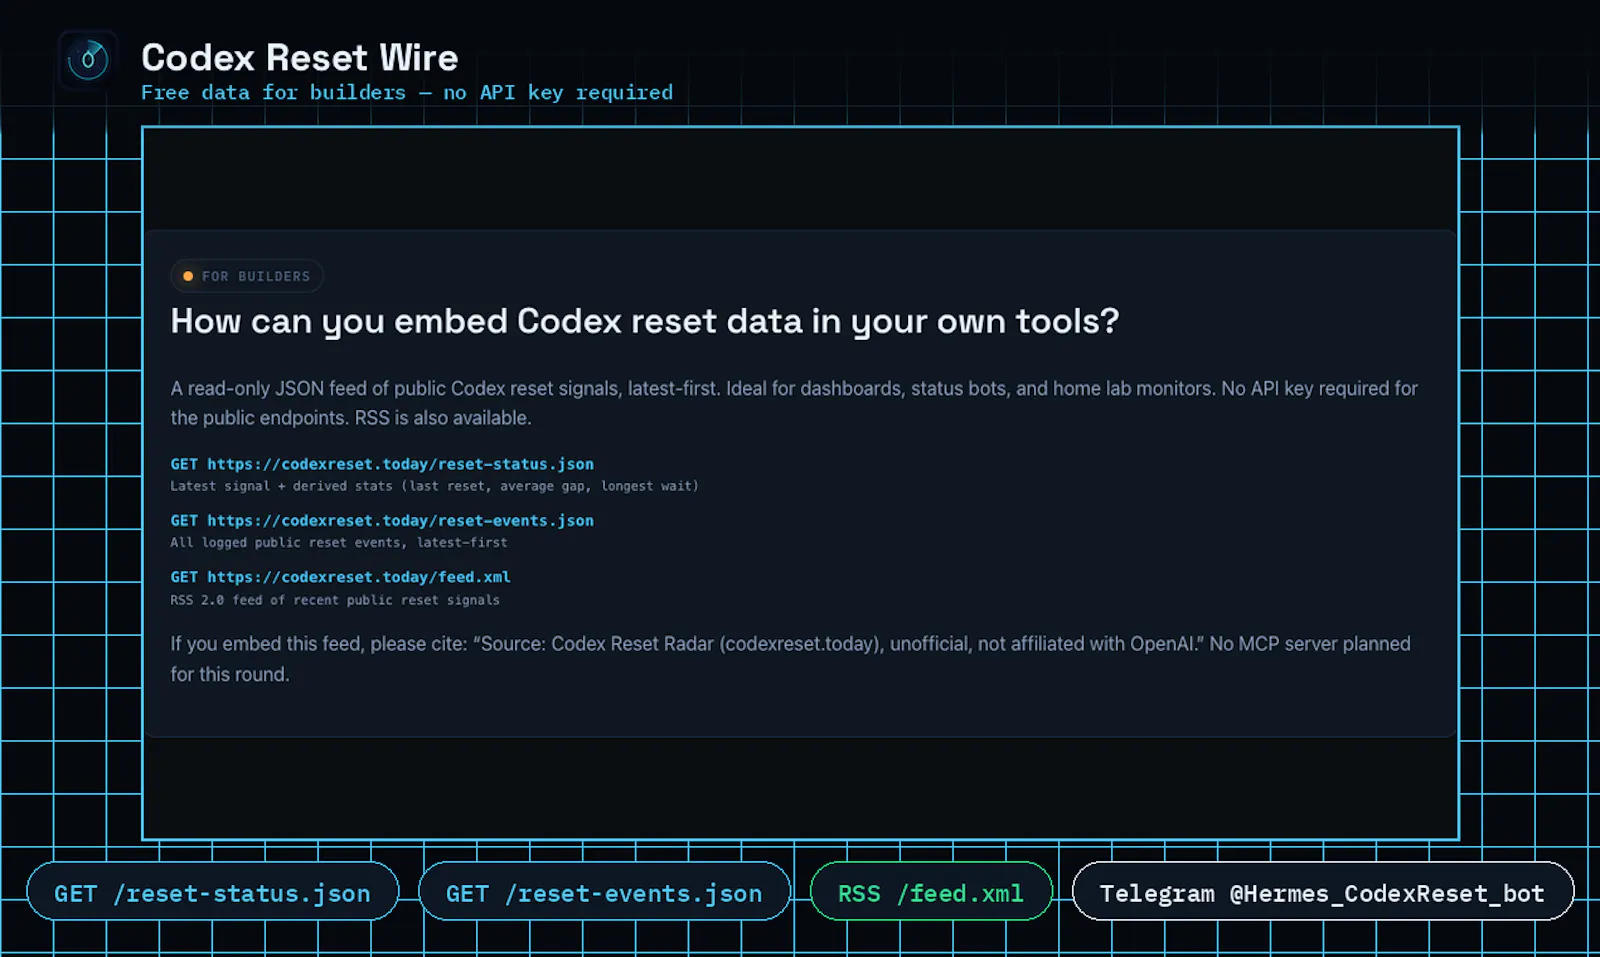Click the Codex Reset Wire title
This screenshot has height=957, width=1600.
(x=299, y=58)
